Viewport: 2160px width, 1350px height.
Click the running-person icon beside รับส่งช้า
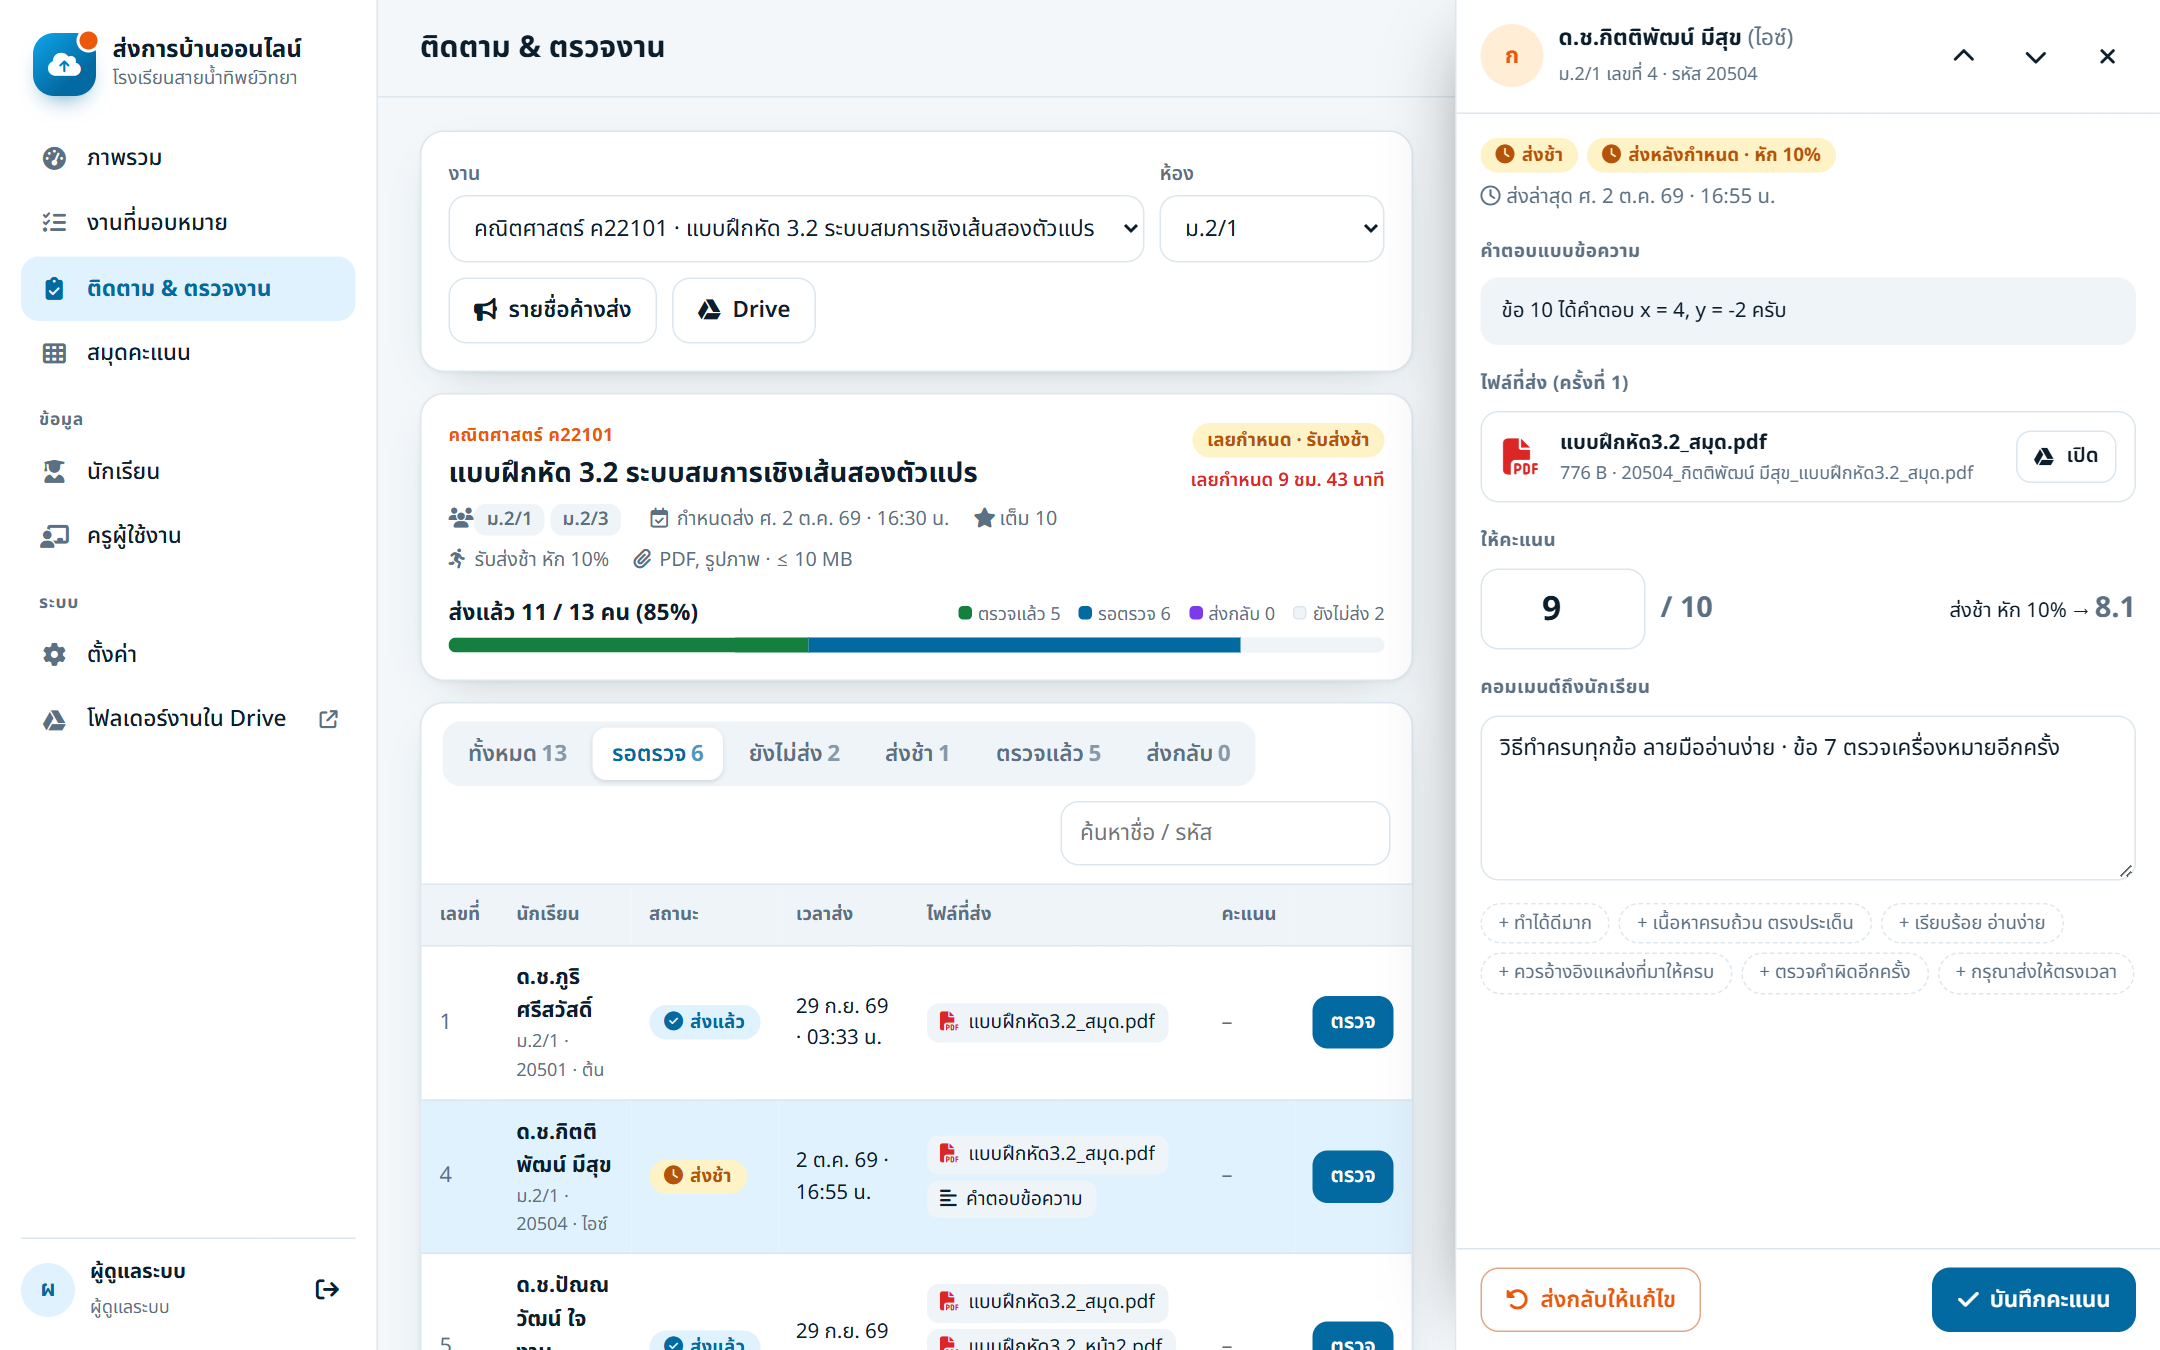click(x=457, y=559)
